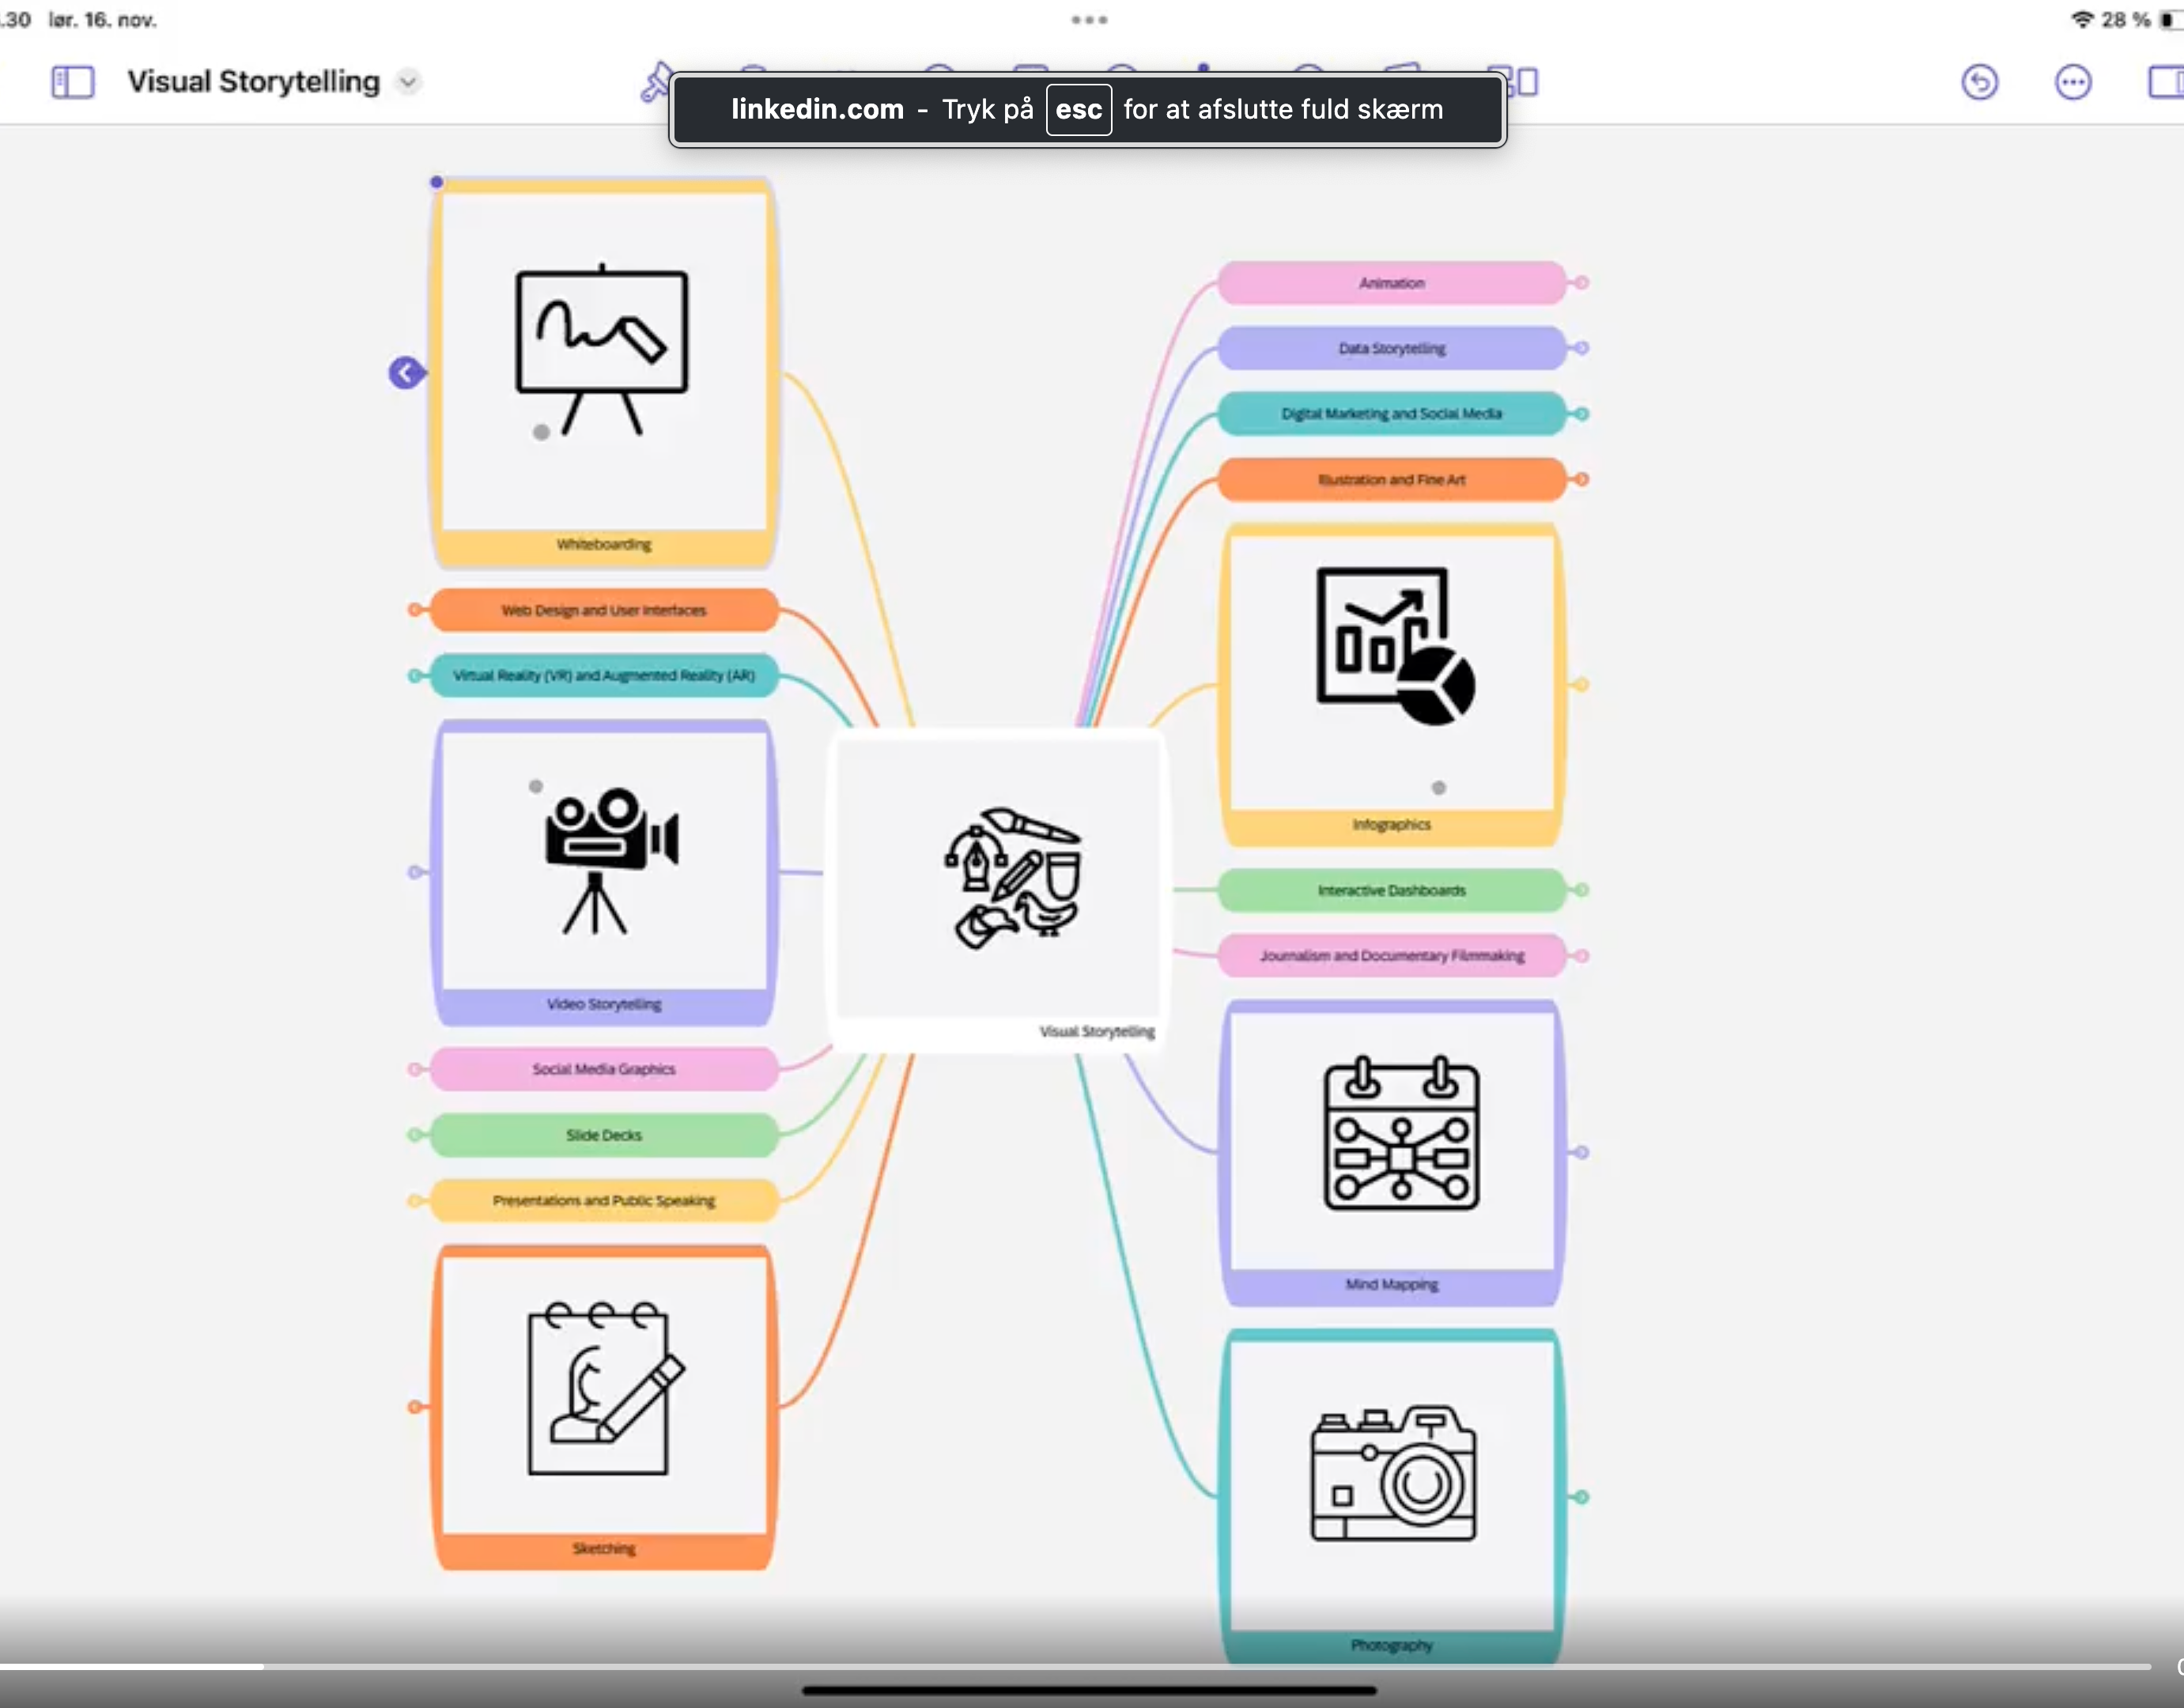
Task: Click the Journalism node's pink branch handle
Action: pyautogui.click(x=1582, y=956)
